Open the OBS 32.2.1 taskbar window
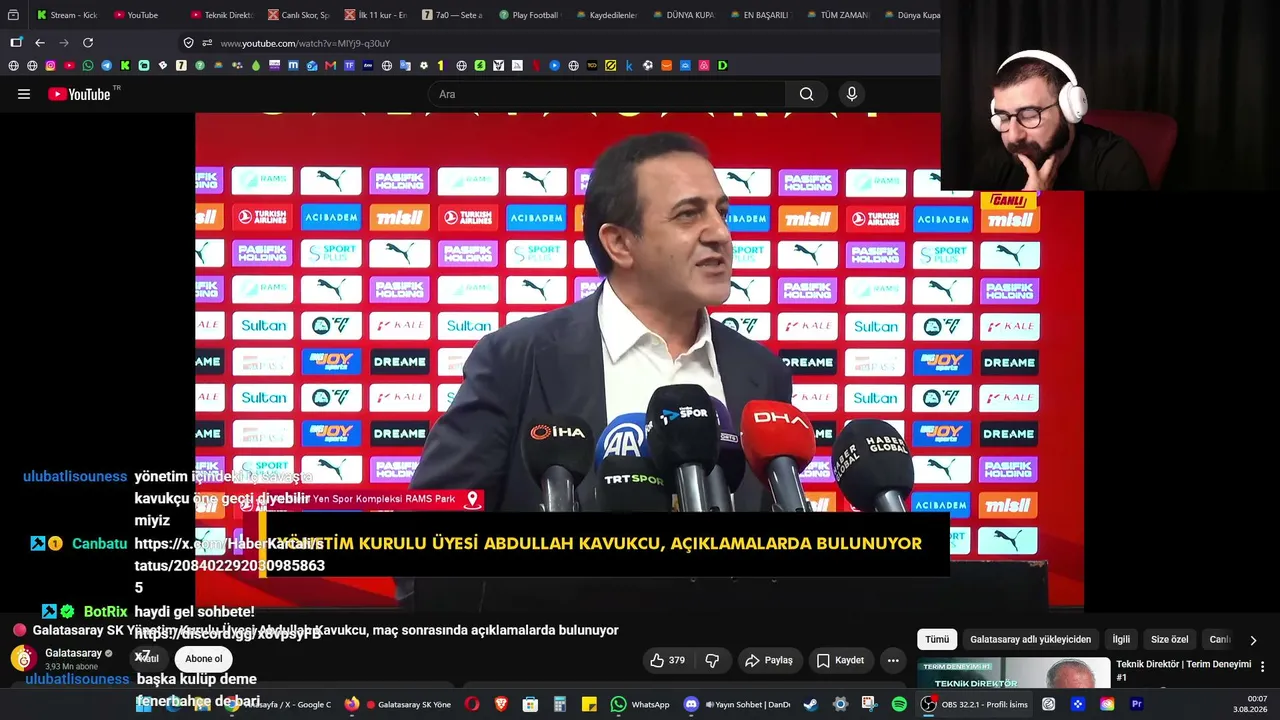Viewport: 1280px width, 720px height. pyautogui.click(x=975, y=704)
